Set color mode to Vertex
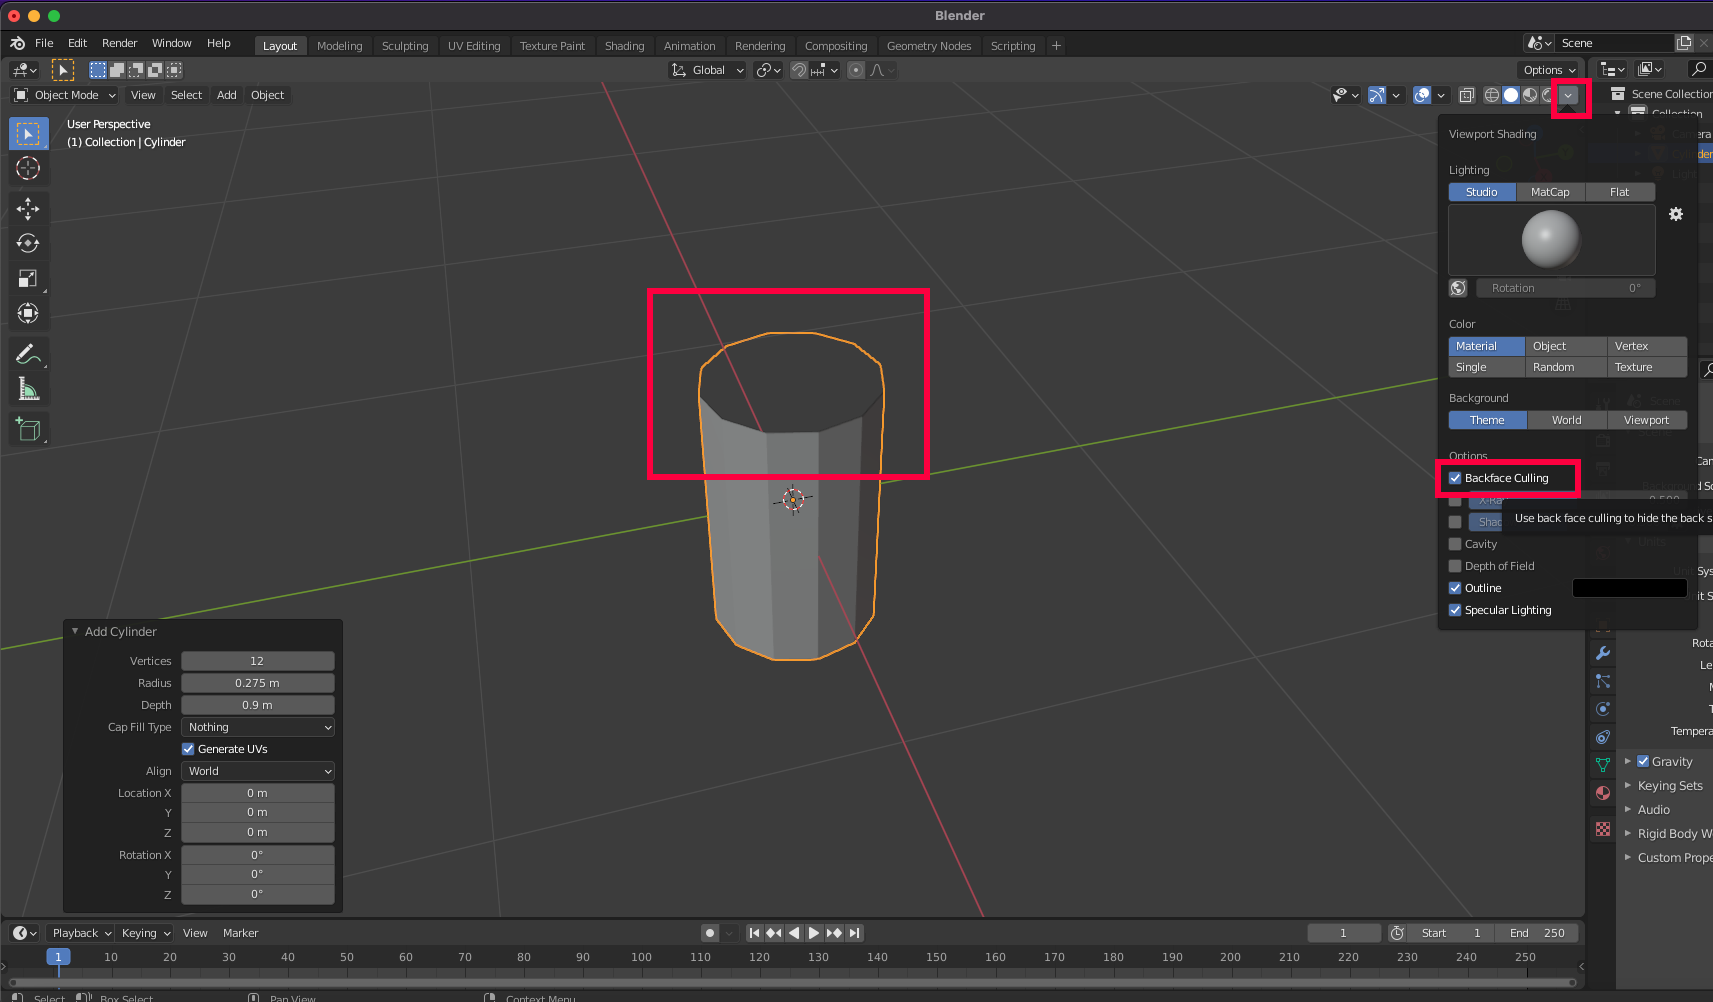This screenshot has width=1713, height=1002. point(1647,346)
